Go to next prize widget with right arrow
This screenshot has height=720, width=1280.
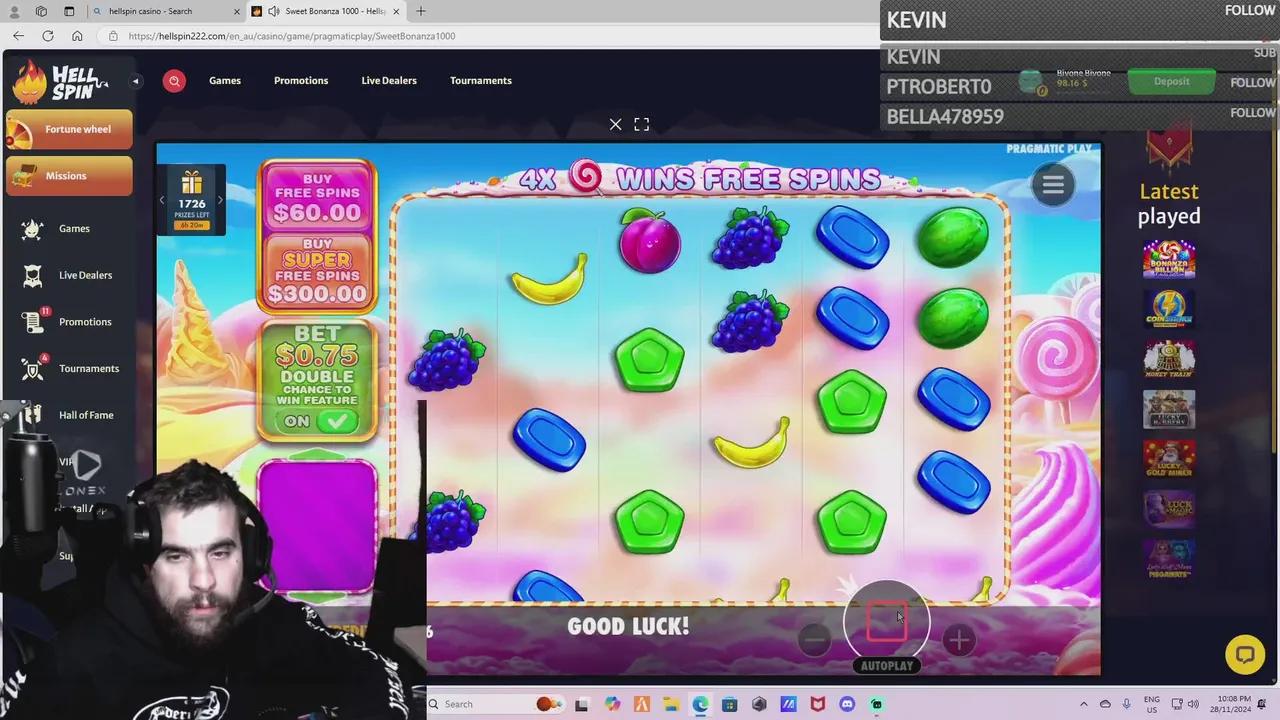pyautogui.click(x=221, y=200)
